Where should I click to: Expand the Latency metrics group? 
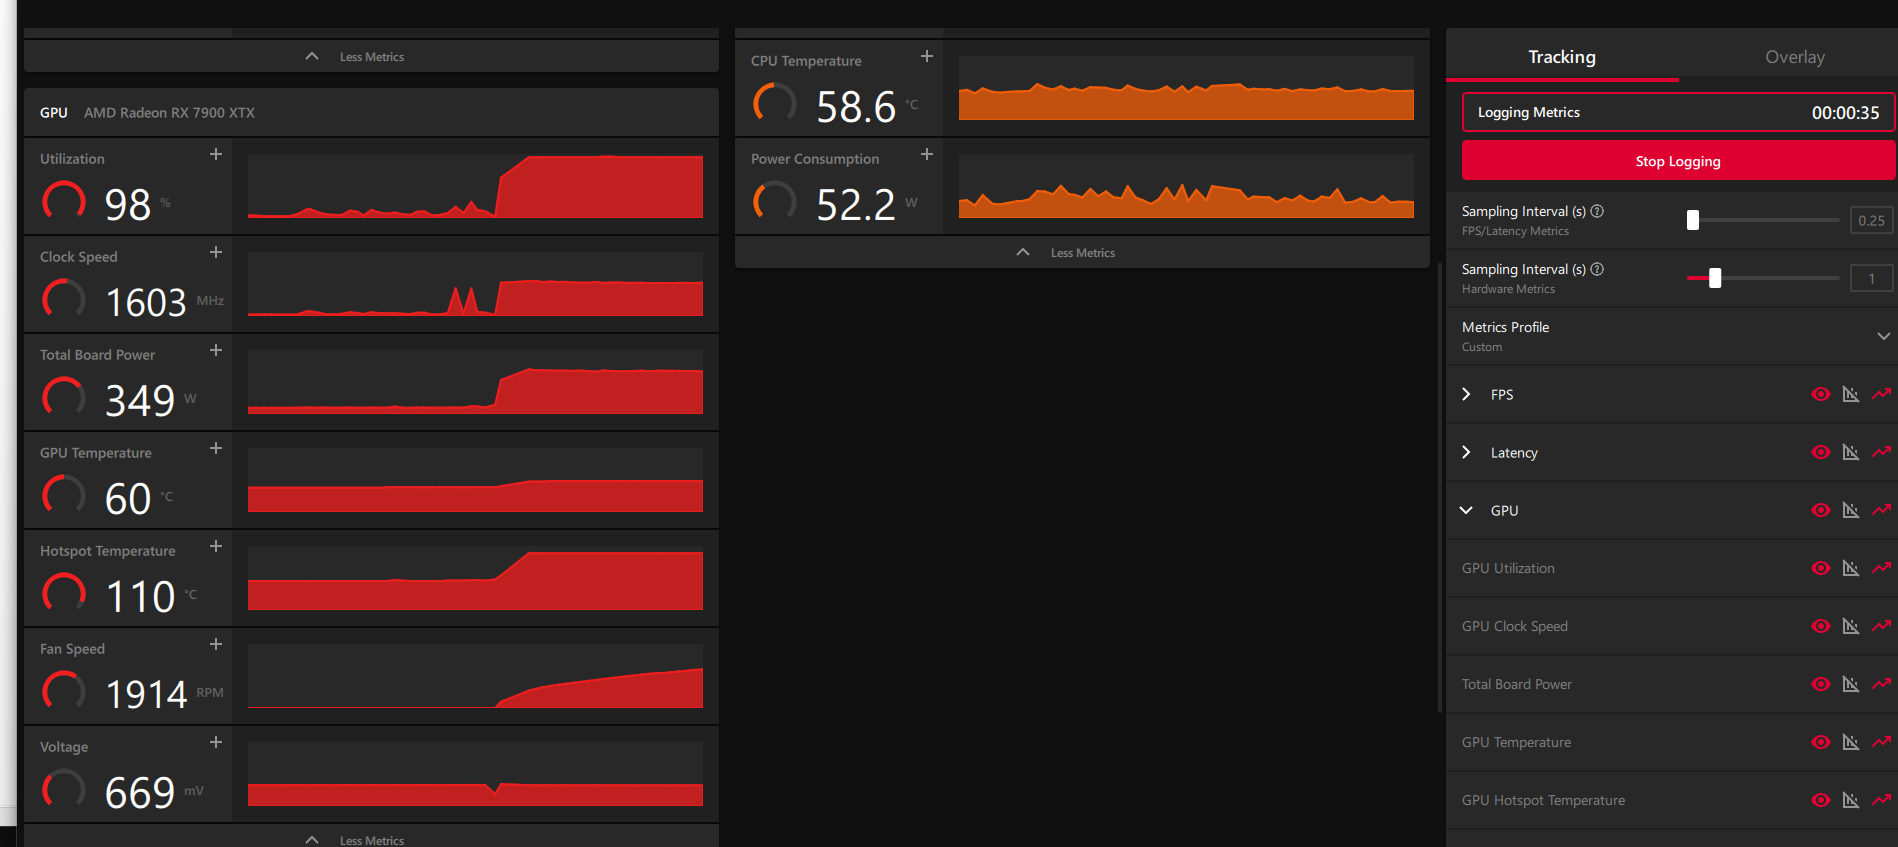1466,452
